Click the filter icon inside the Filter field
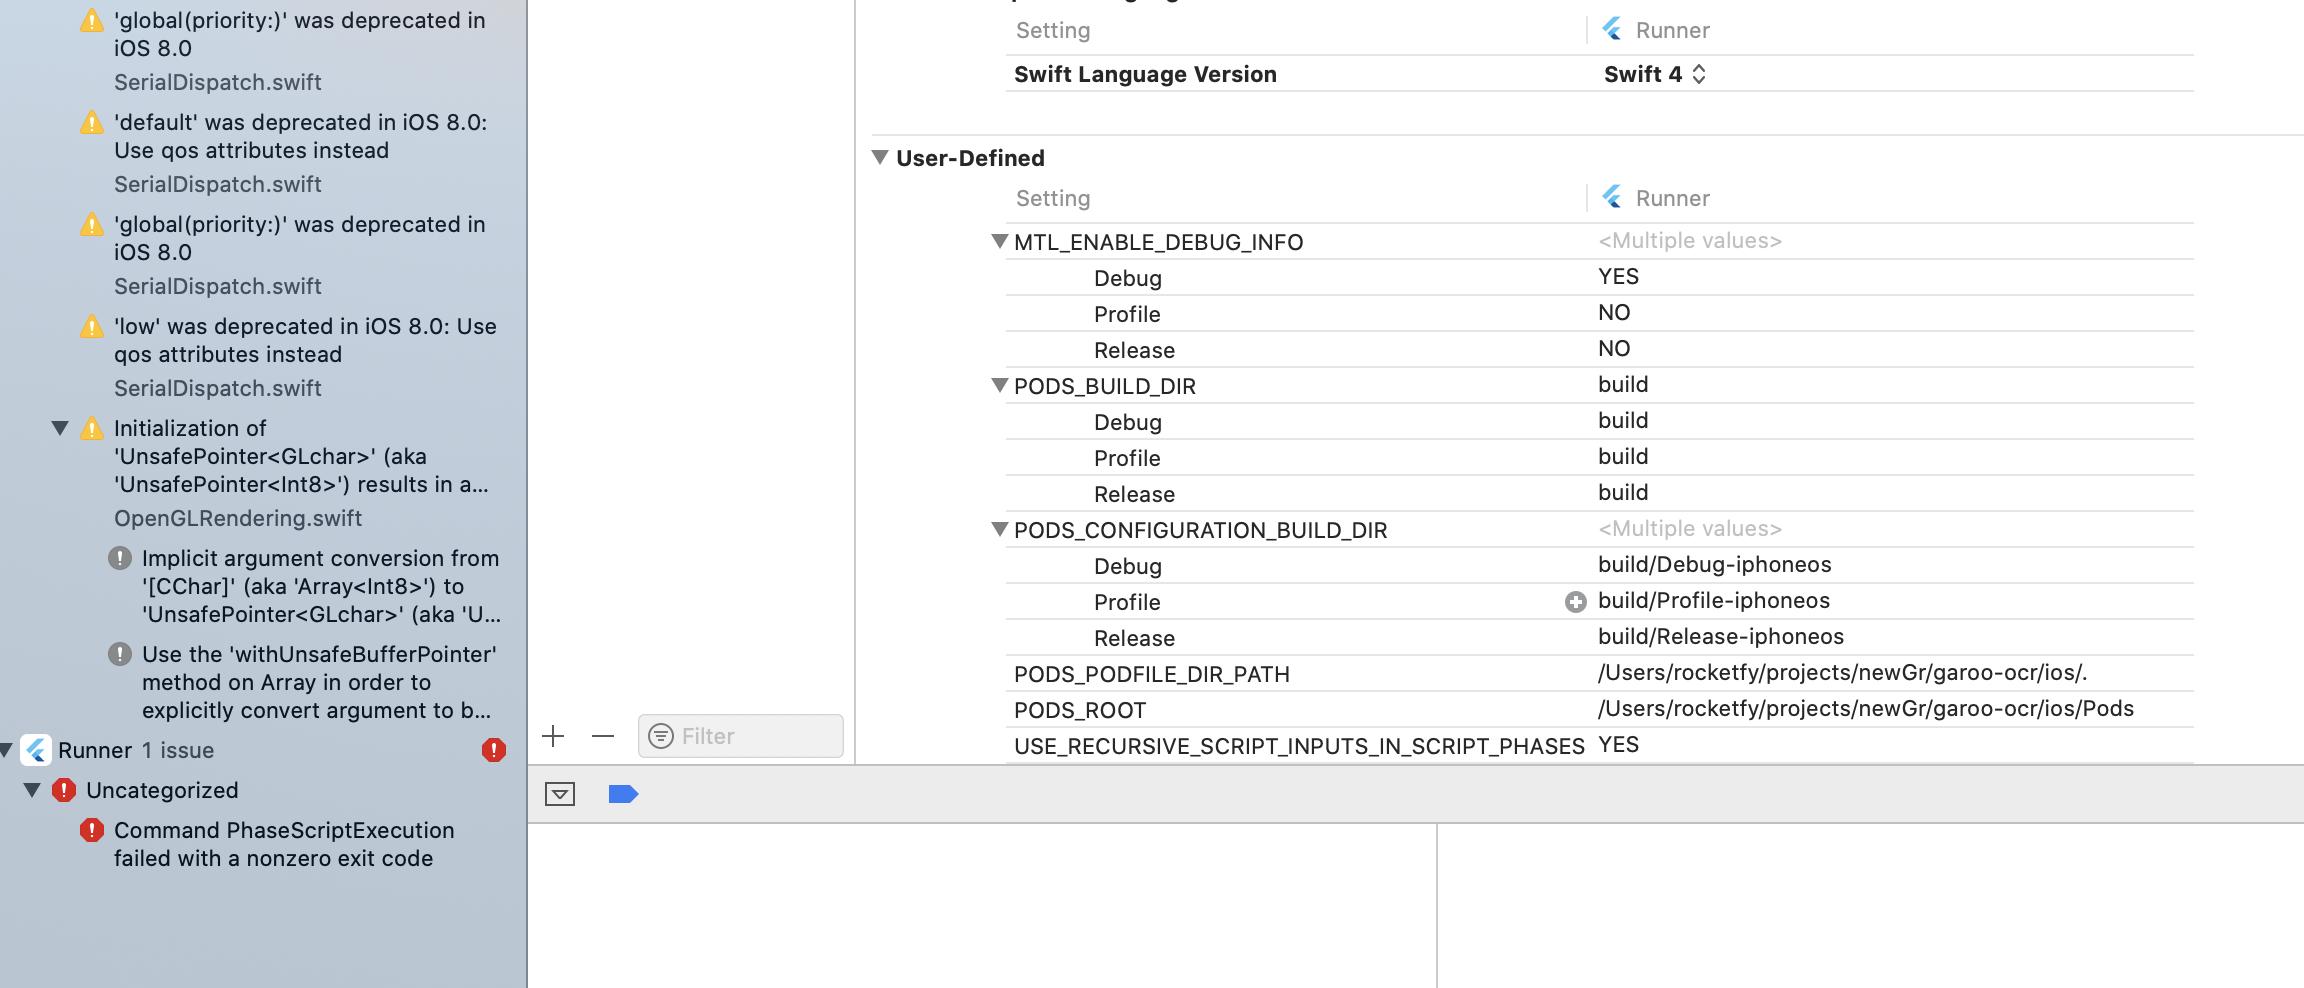 pos(660,736)
